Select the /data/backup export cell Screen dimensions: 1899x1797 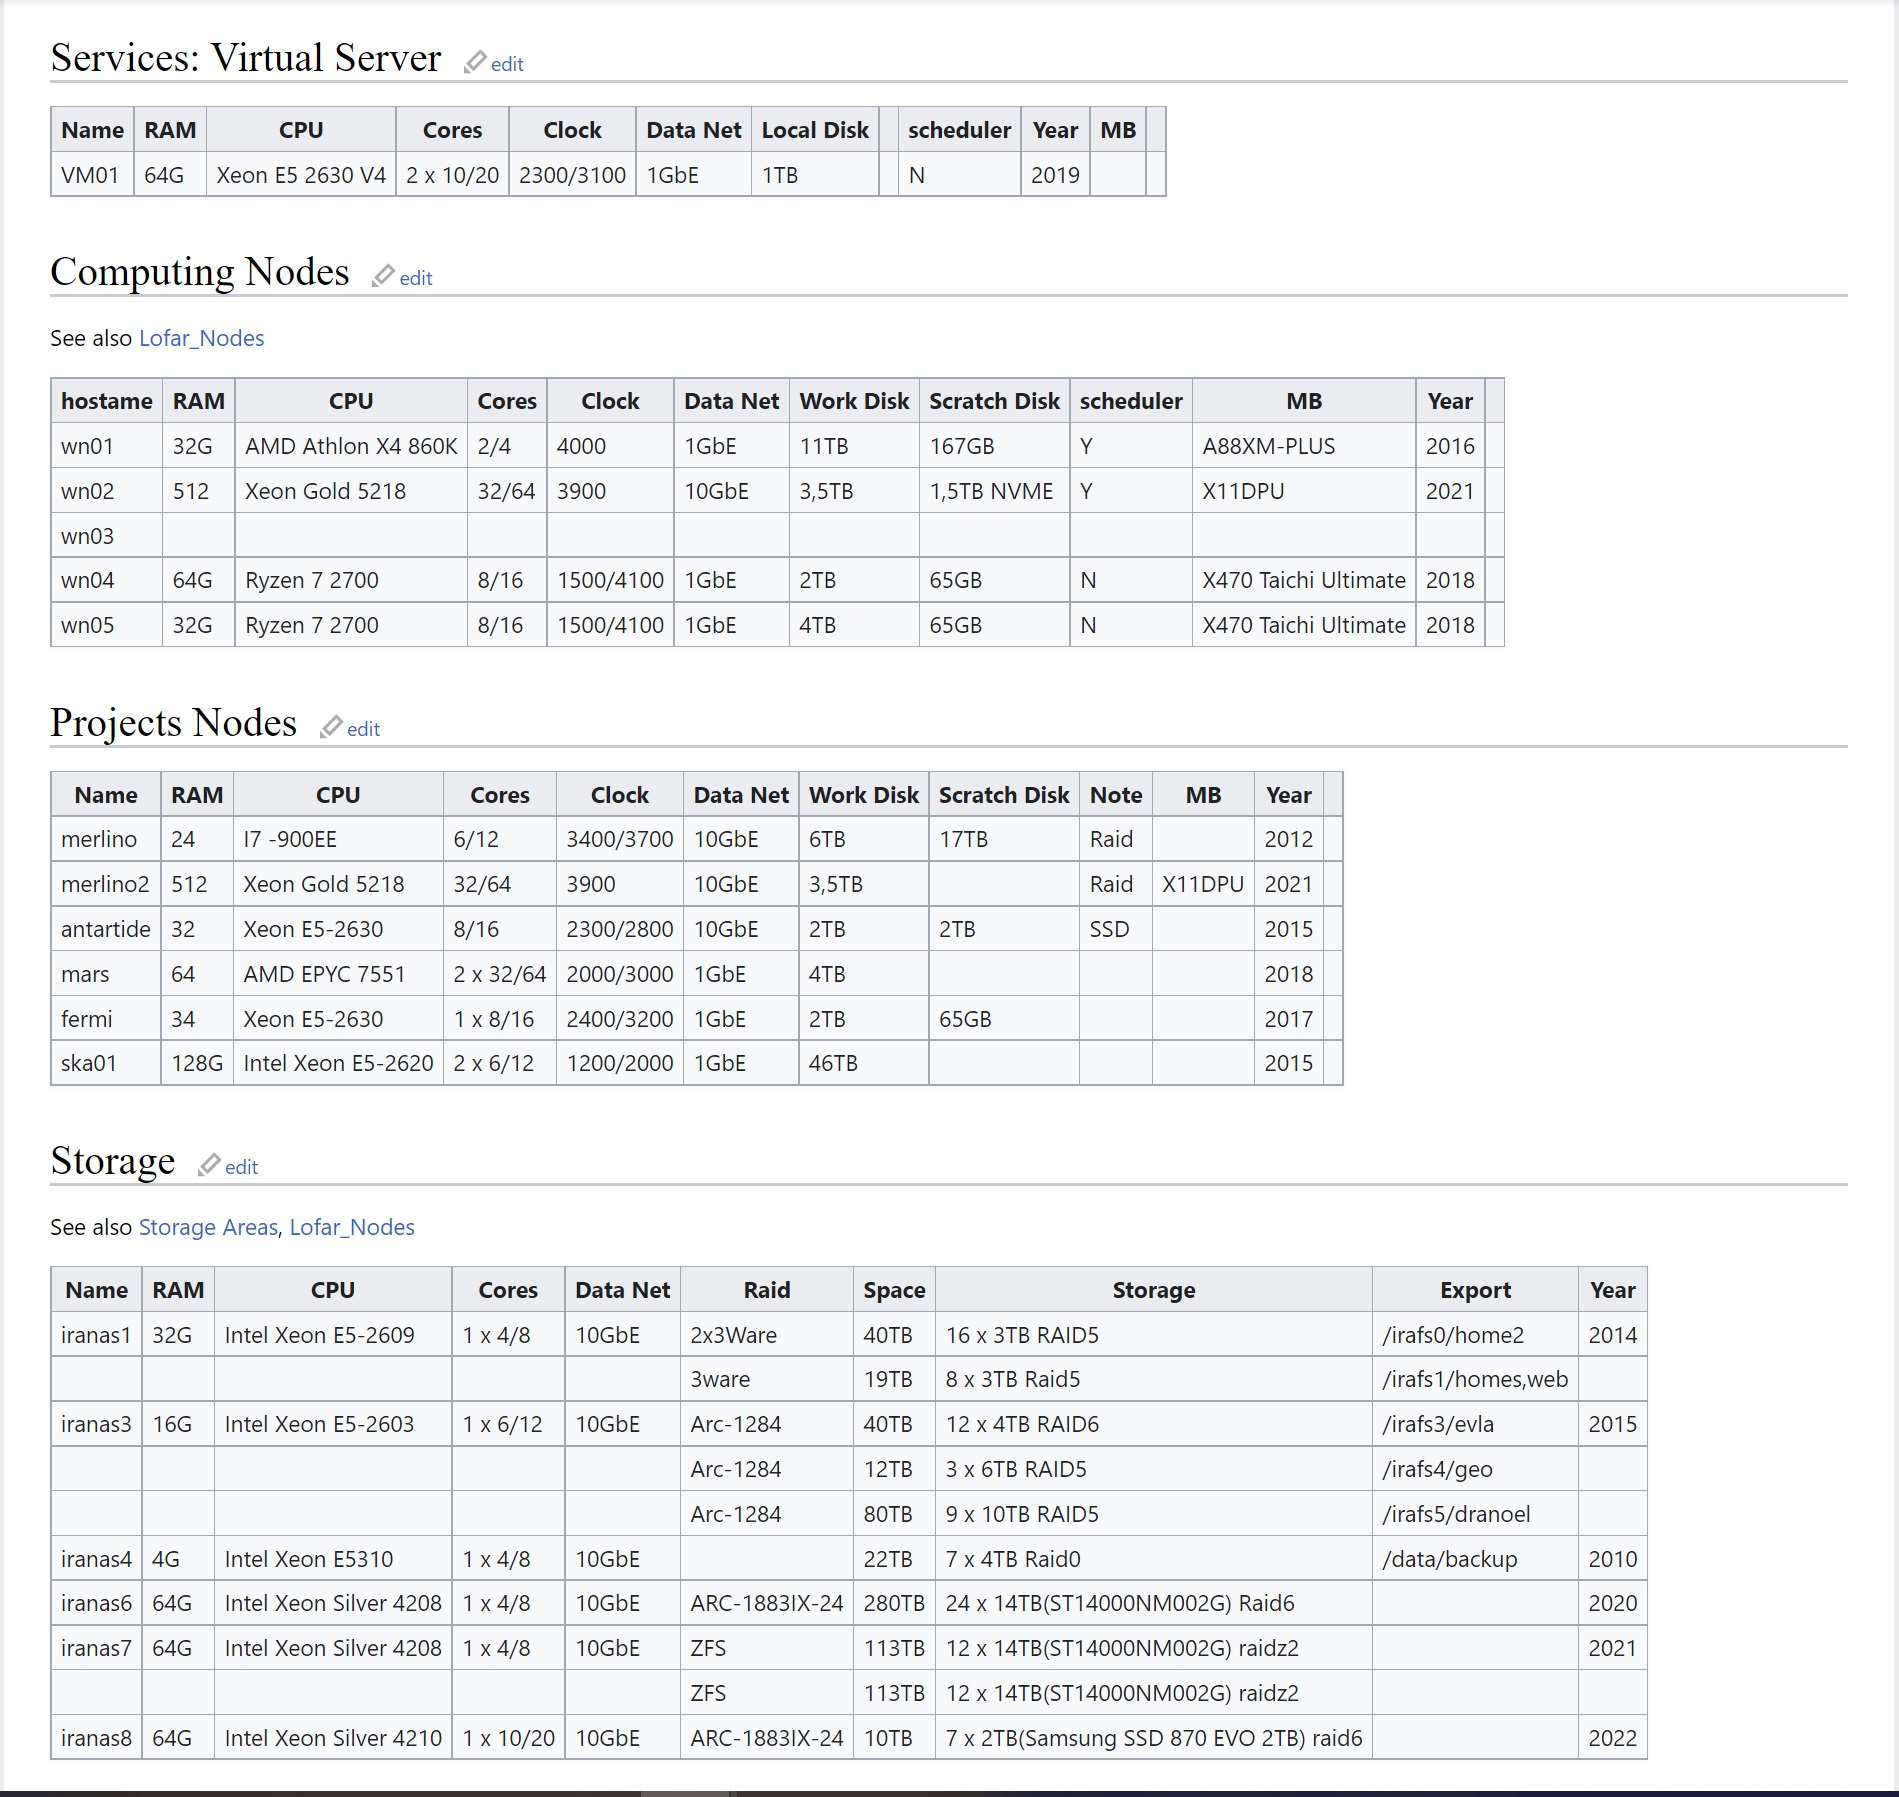coord(1475,1559)
